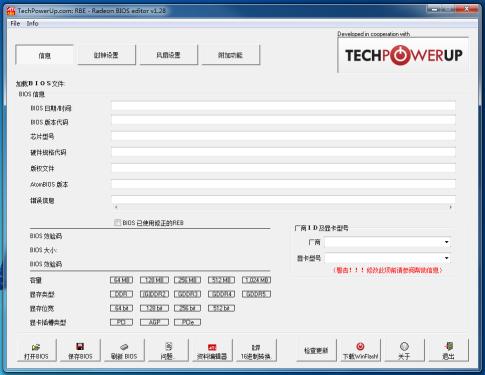Click the GDDR3 memory type indicator
485x375 pixels.
[187, 294]
